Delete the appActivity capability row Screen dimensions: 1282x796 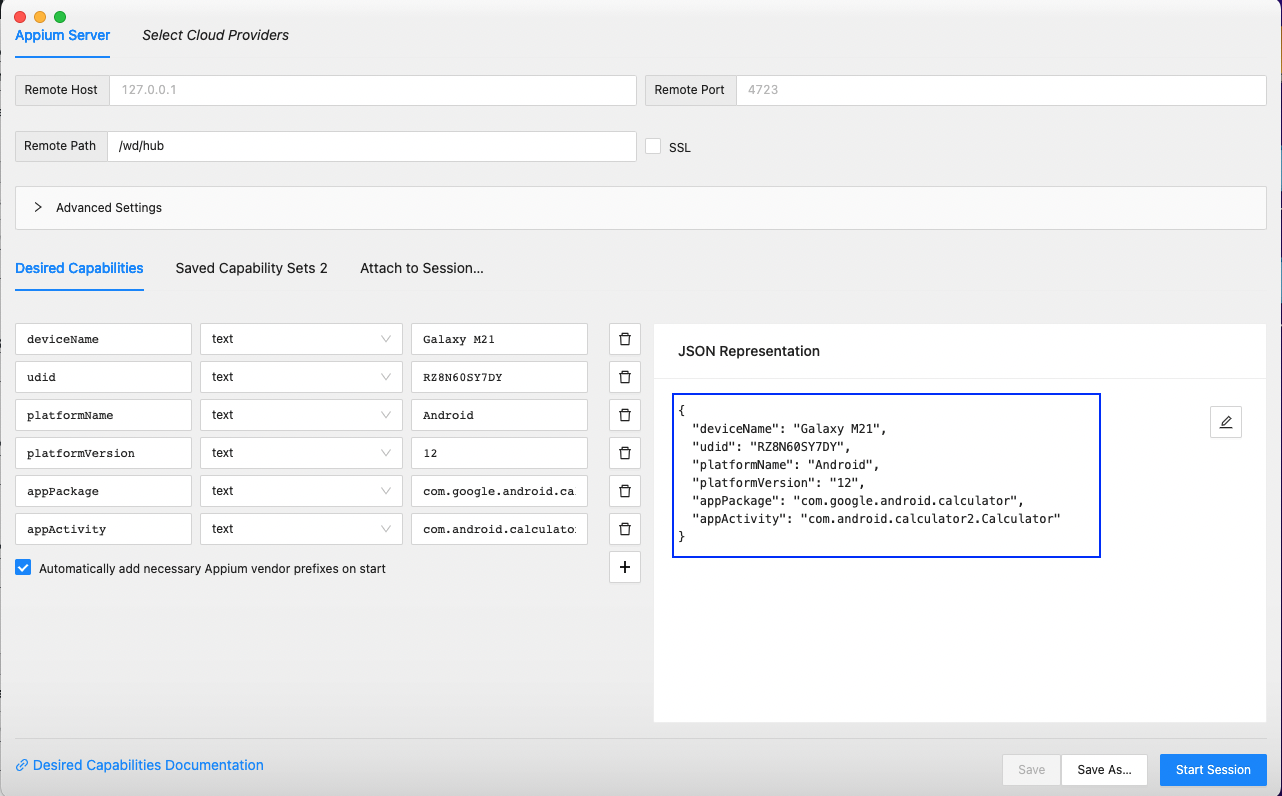pyautogui.click(x=625, y=529)
